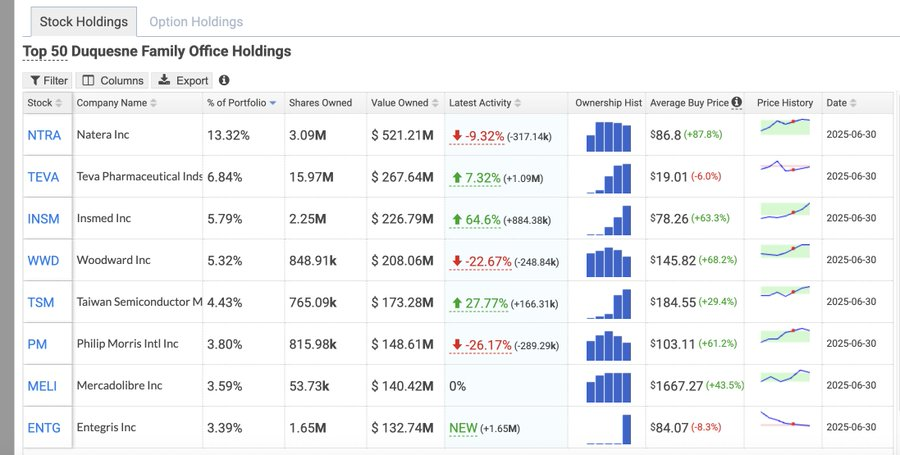This screenshot has width=900, height=455.
Task: Click the Taiwan Semiconductor ownership history chart
Action: click(x=608, y=304)
